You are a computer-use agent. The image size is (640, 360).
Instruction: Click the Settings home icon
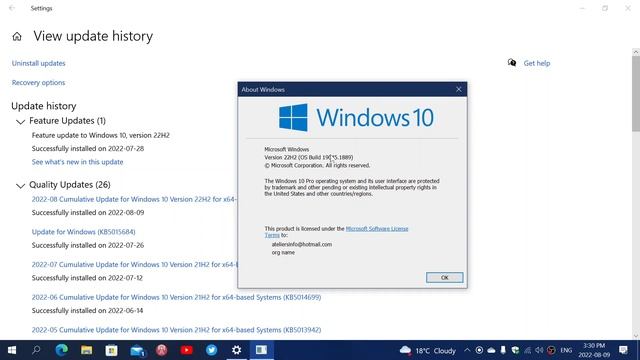tap(17, 37)
